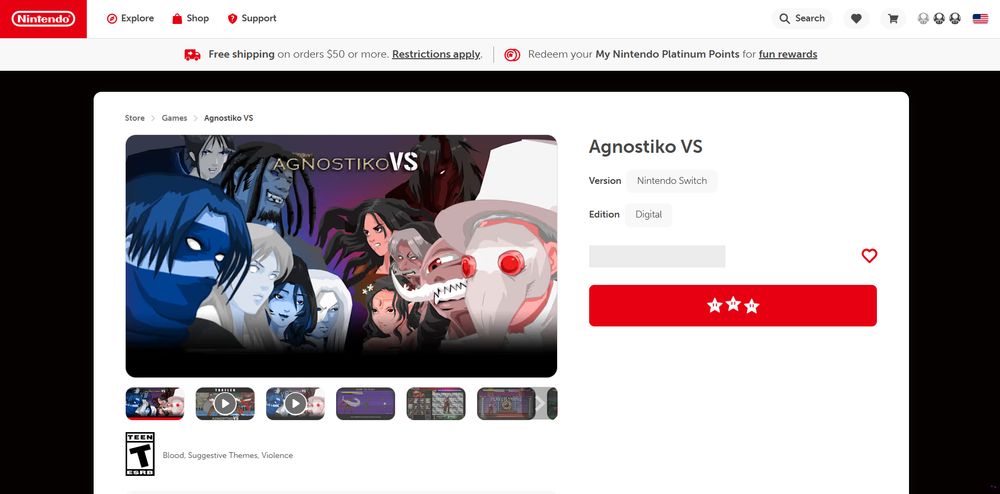Click the Platinum Points reward icon
The image size is (1000, 494).
tap(512, 55)
